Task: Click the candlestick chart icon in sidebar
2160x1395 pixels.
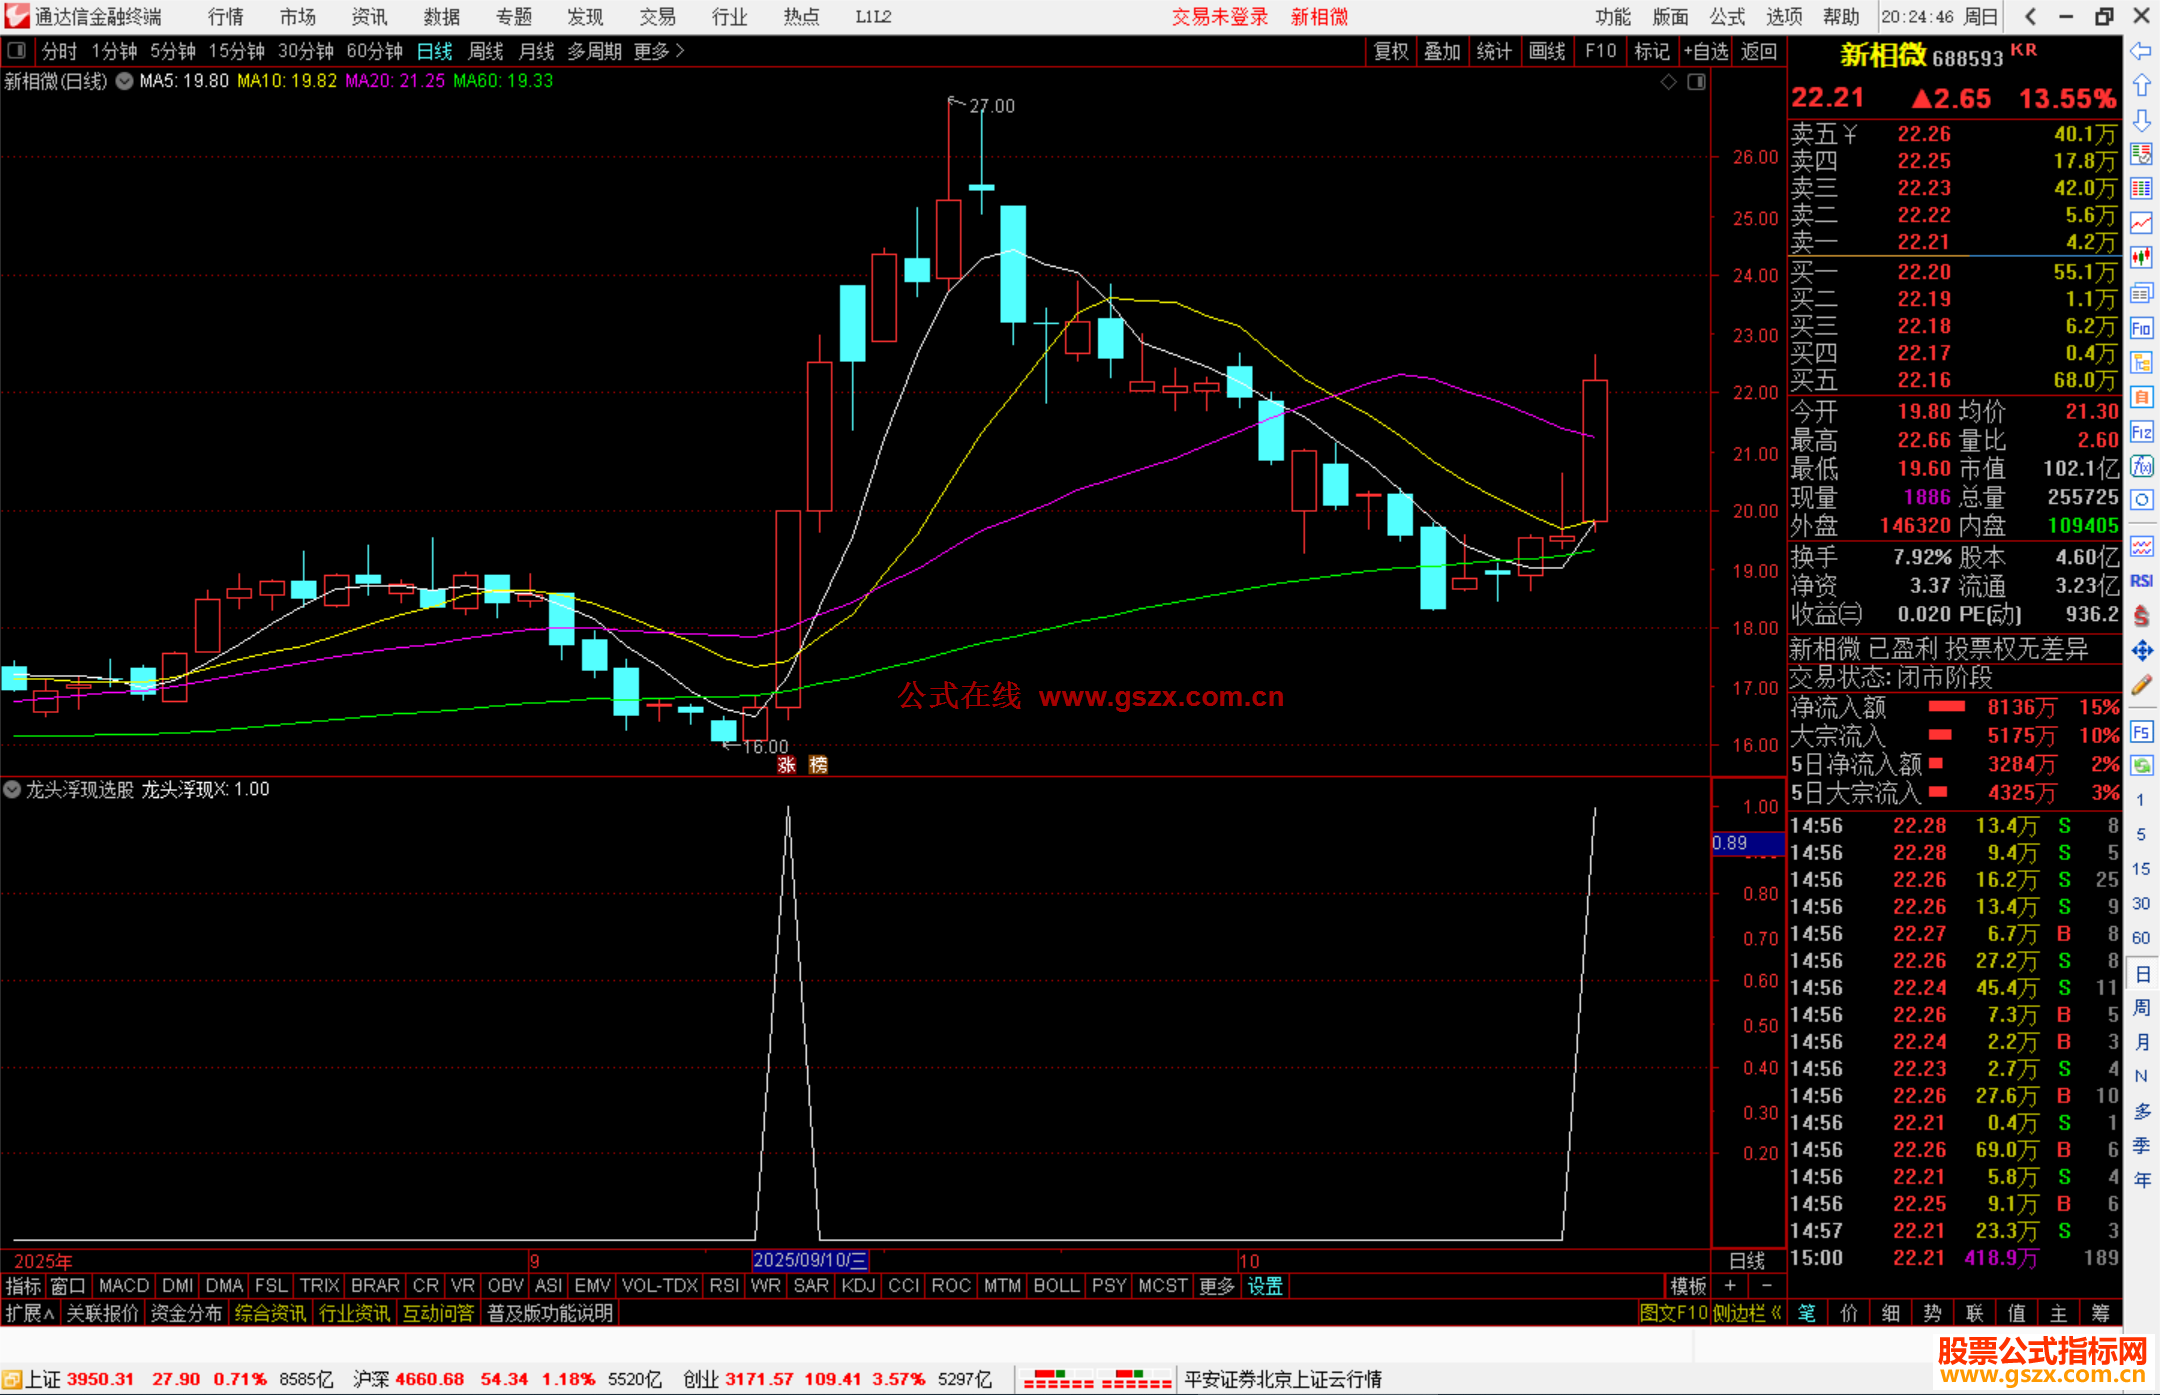Action: pyautogui.click(x=2141, y=258)
